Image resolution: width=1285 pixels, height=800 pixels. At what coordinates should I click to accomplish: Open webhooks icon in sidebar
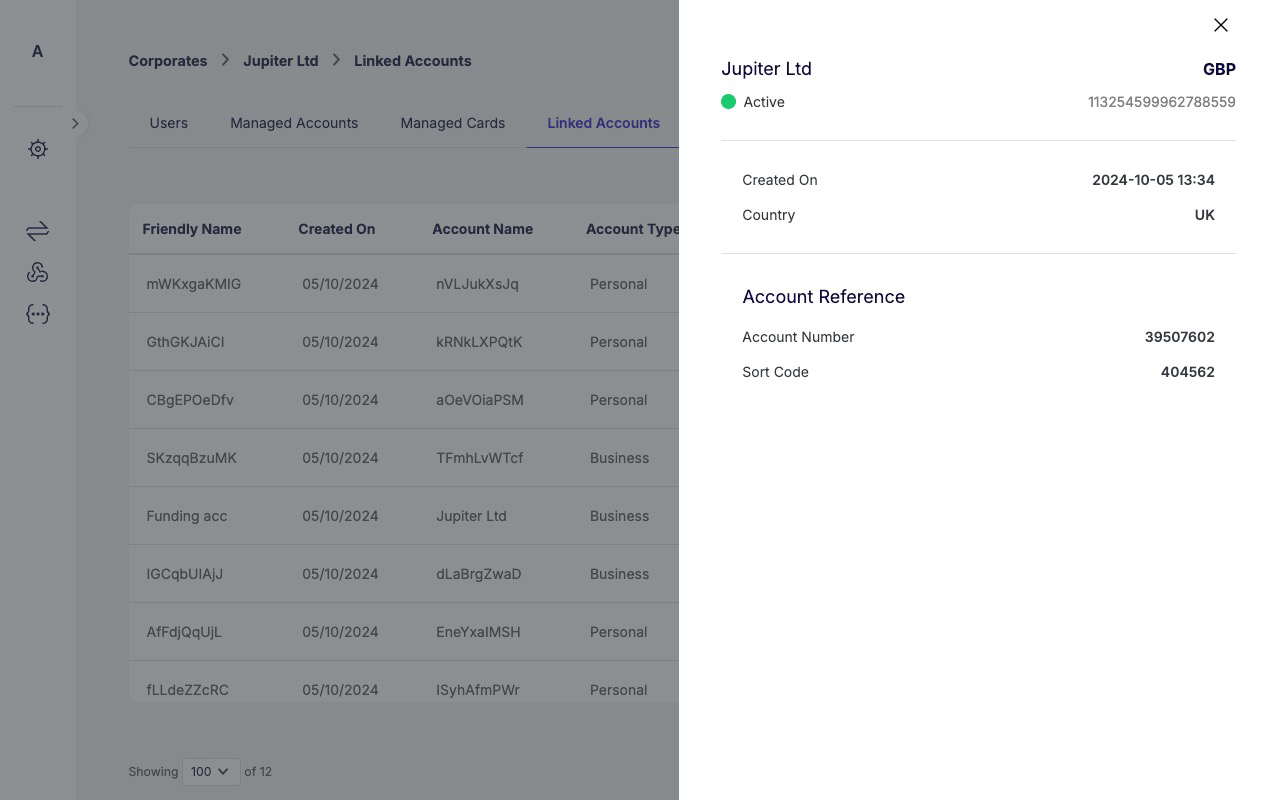pos(37,272)
